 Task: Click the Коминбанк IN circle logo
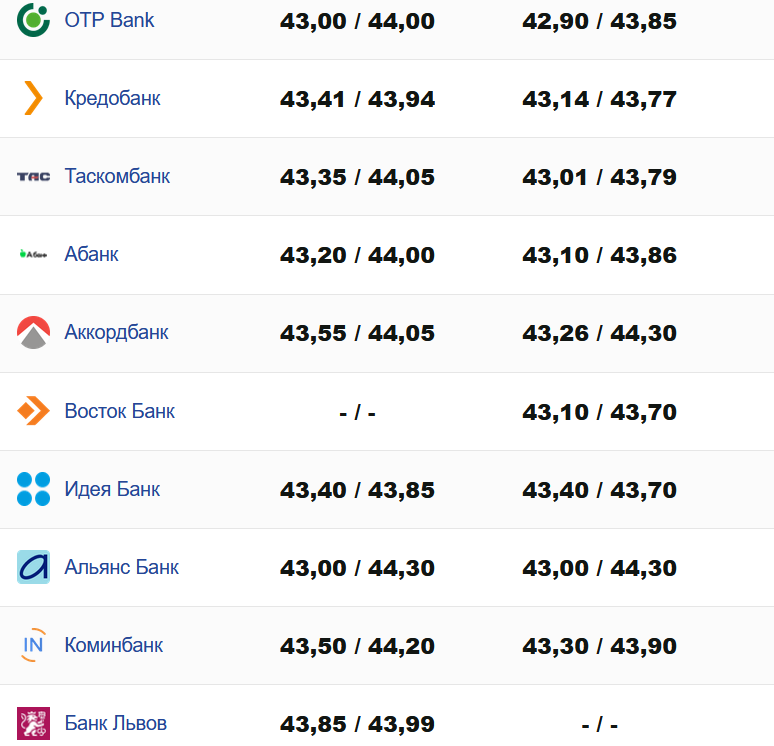click(x=33, y=645)
